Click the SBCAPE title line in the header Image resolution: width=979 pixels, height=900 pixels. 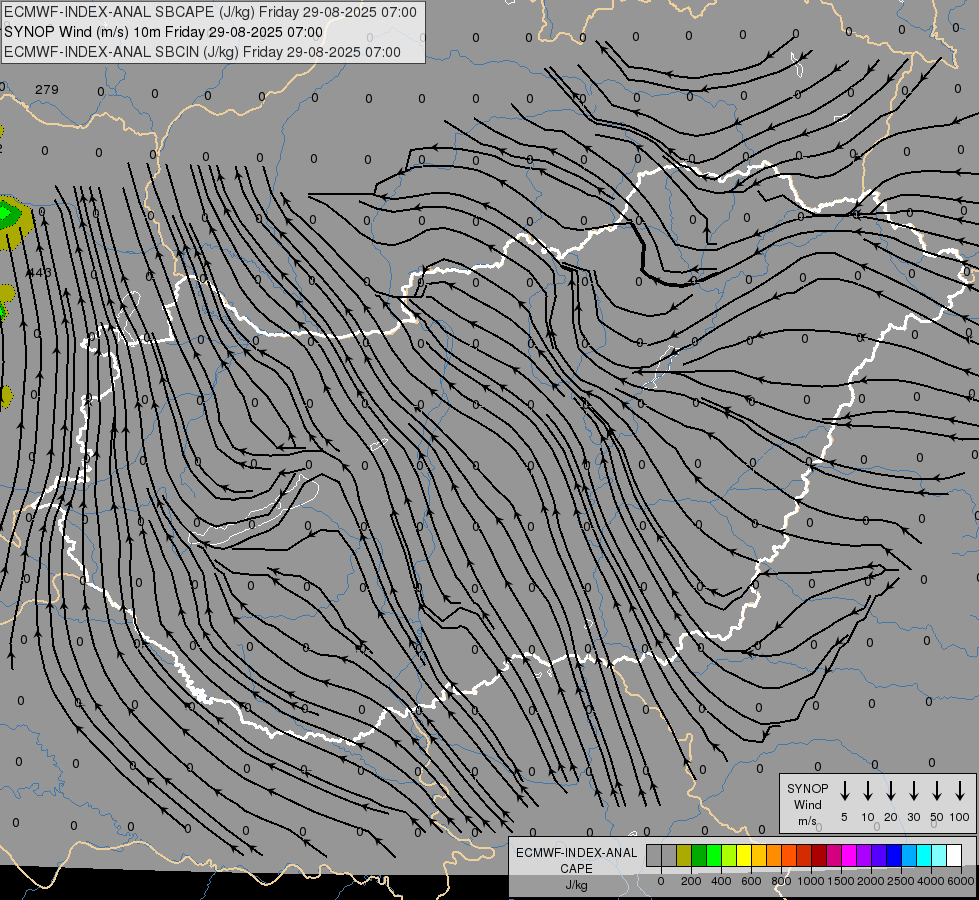pyautogui.click(x=210, y=12)
